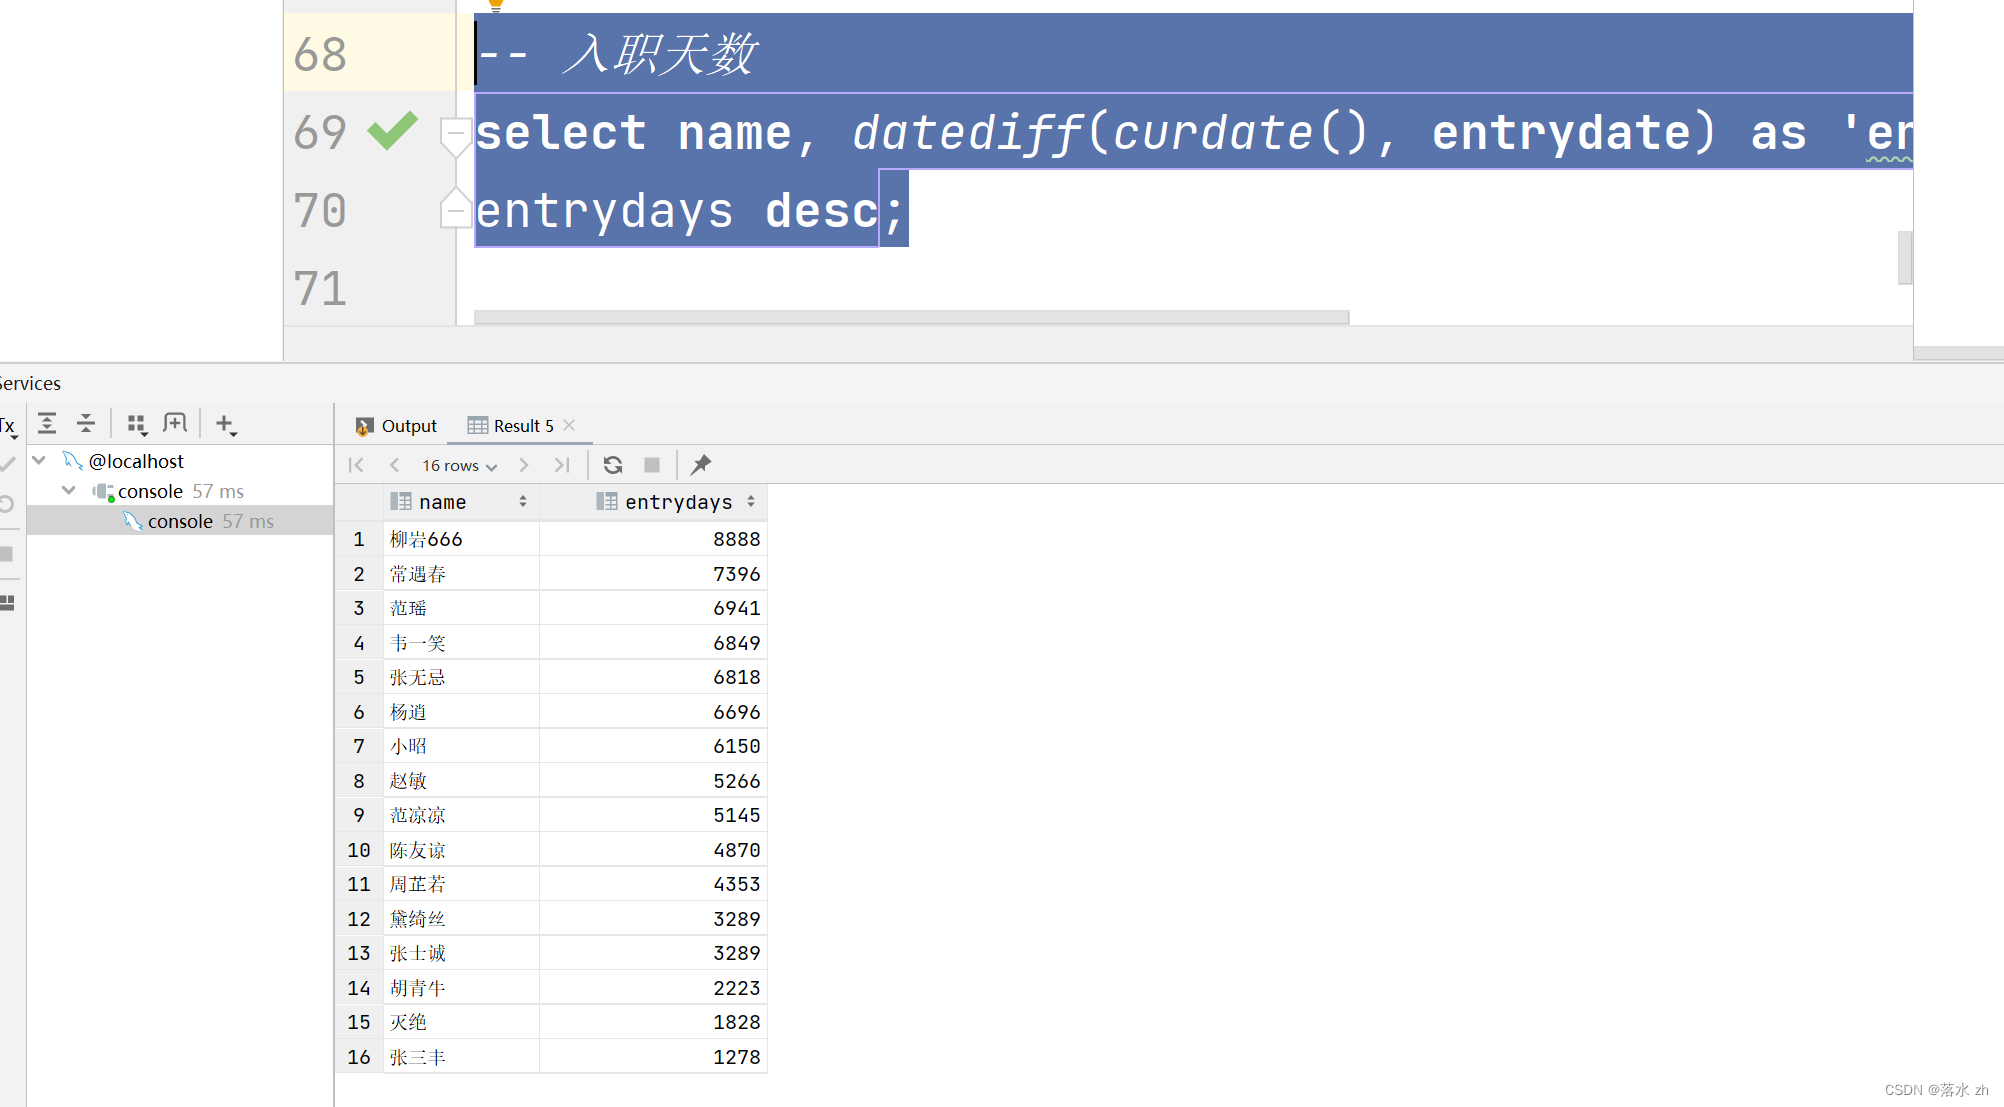Open the Group By icon in Services toolbar

(x=137, y=424)
